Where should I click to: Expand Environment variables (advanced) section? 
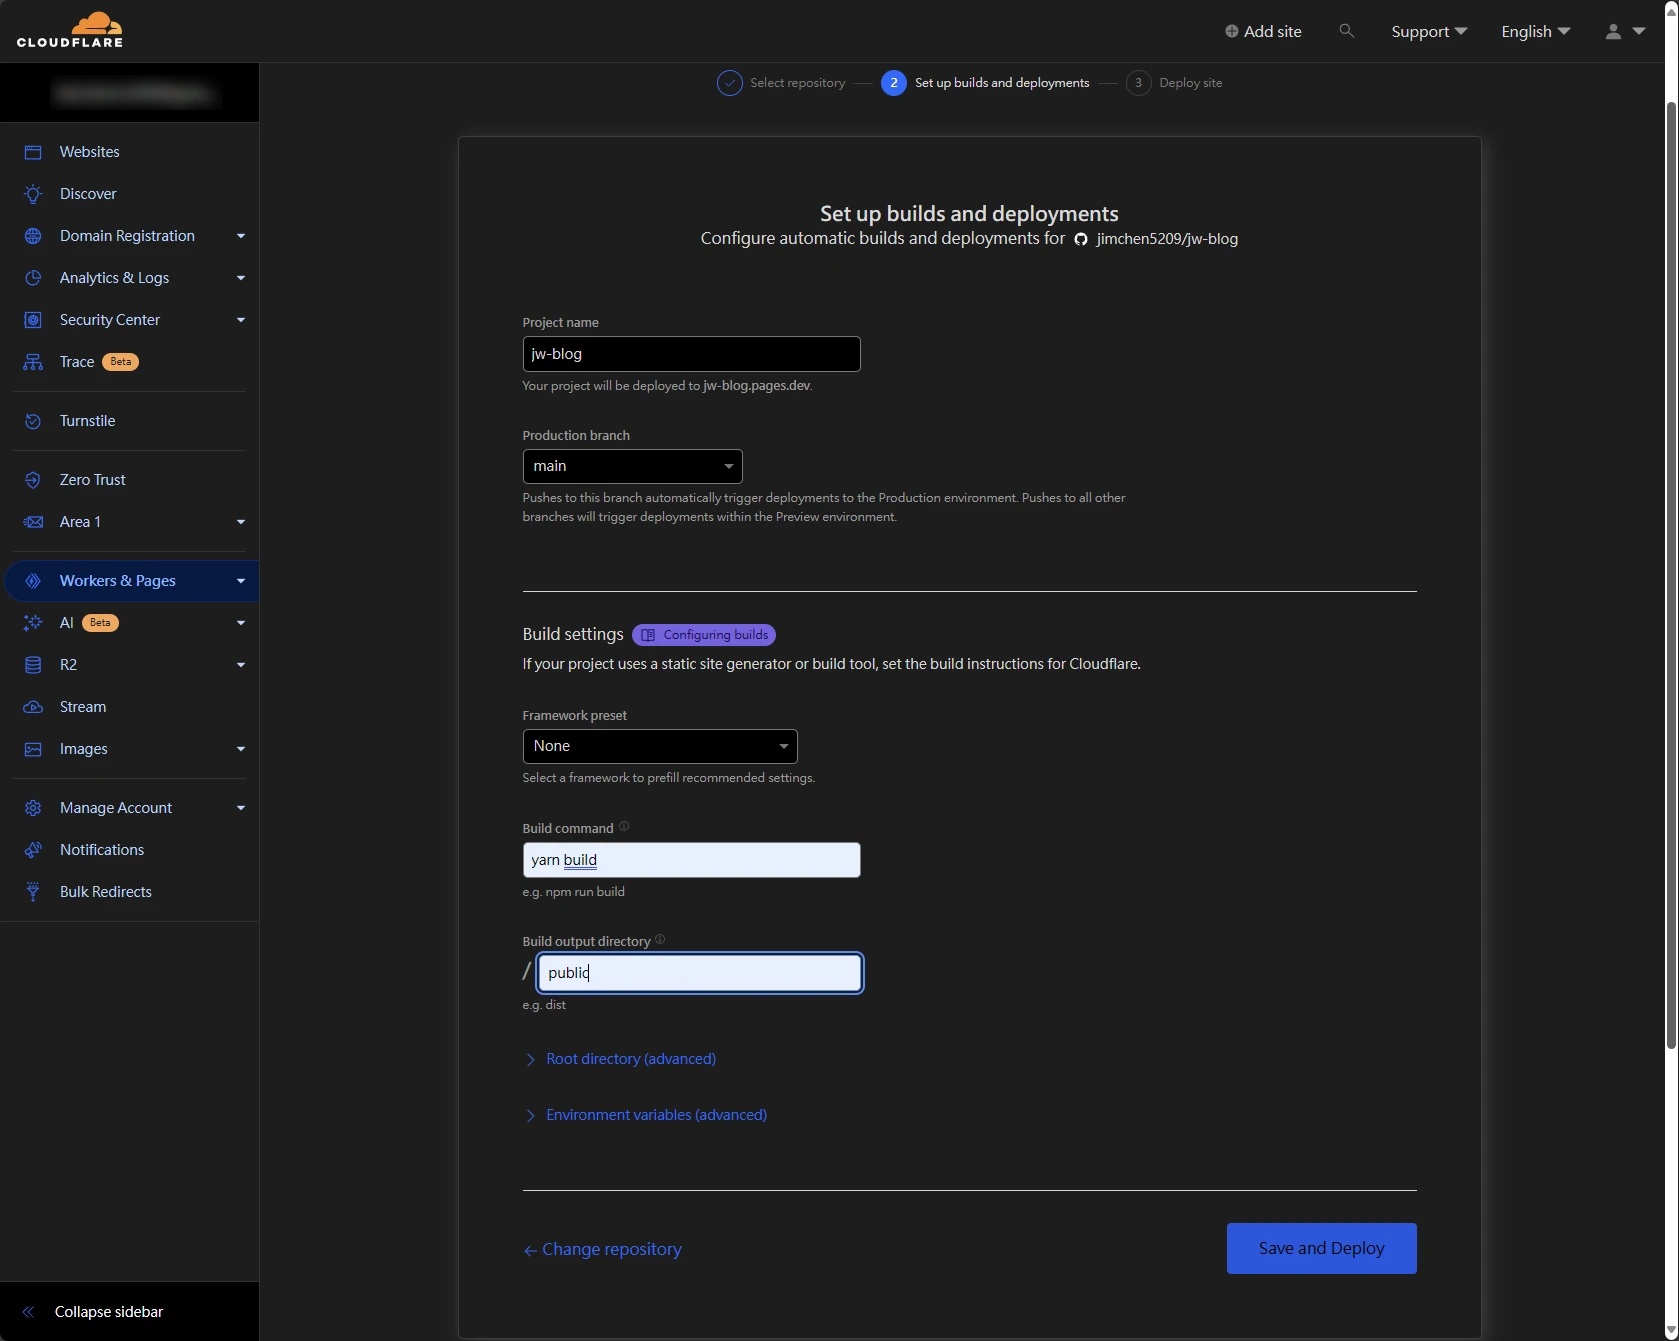(656, 1115)
